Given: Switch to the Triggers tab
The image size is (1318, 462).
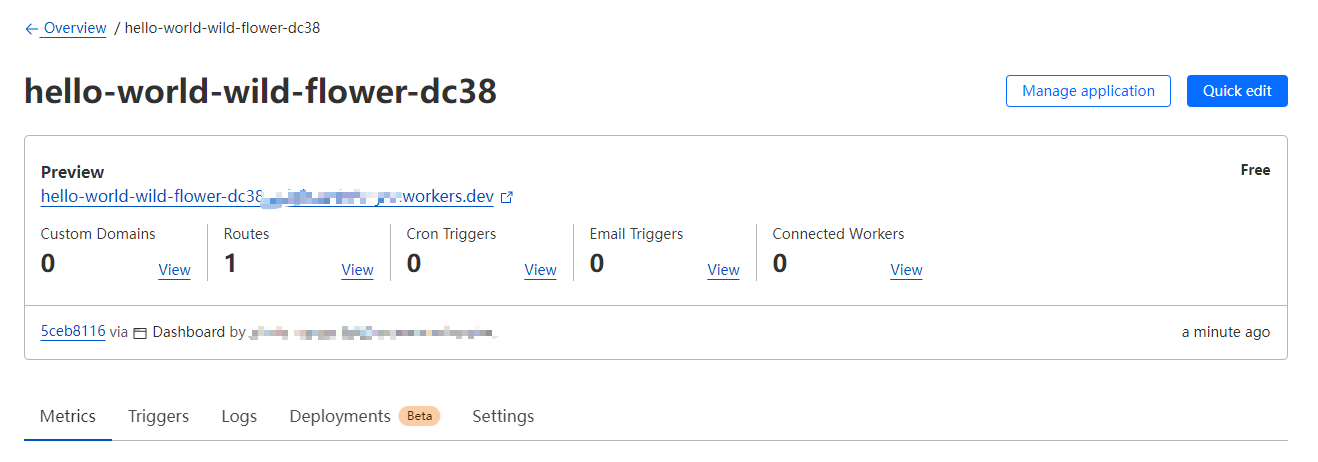Looking at the screenshot, I should 158,416.
